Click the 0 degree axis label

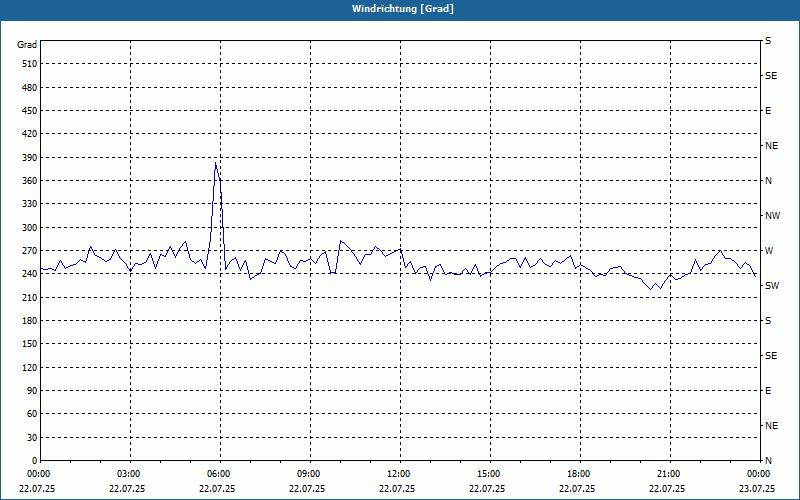35,461
